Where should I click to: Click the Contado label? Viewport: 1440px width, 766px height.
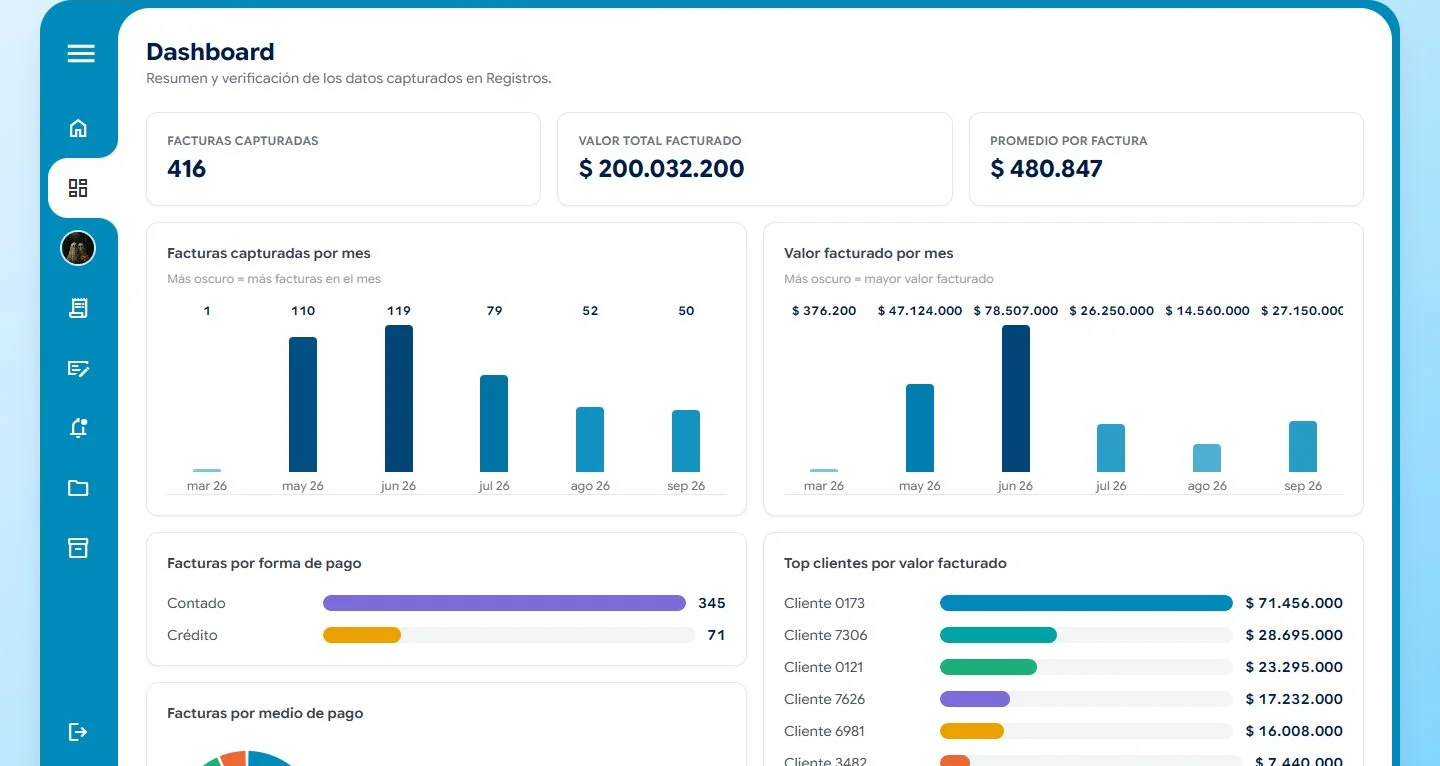pyautogui.click(x=196, y=603)
